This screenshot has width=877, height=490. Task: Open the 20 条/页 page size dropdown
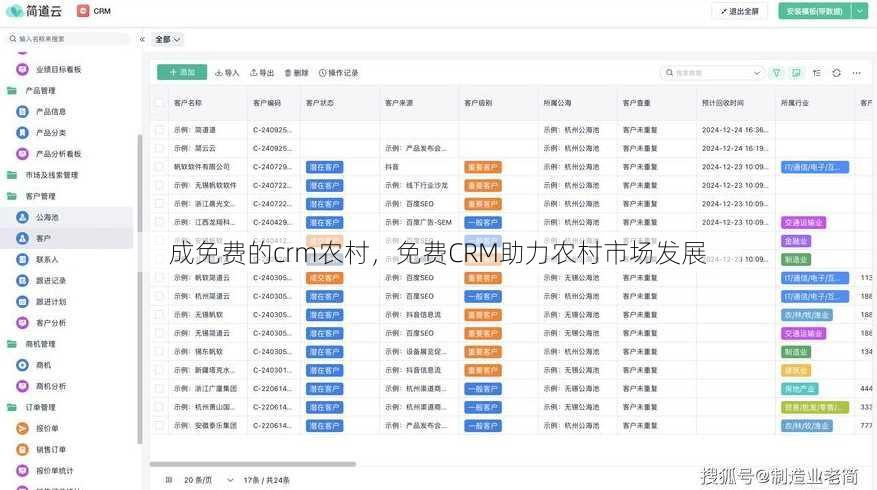point(208,480)
